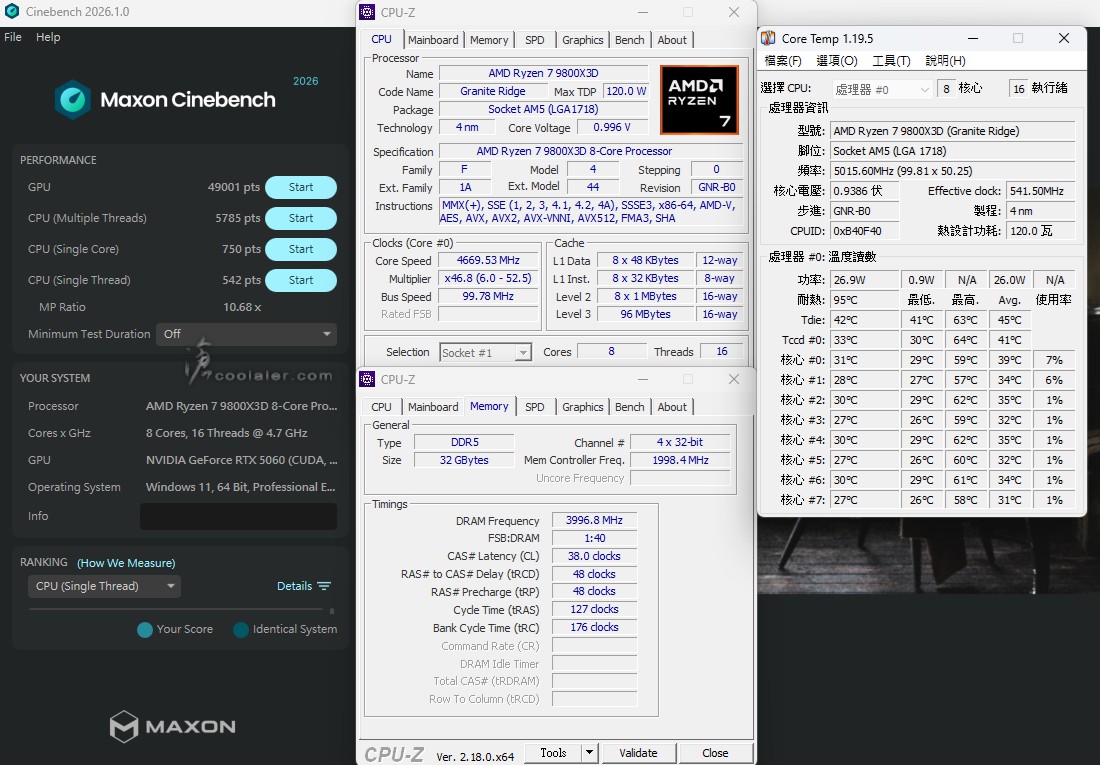Click the Identical System legend circle
1100x765 pixels.
point(241,630)
